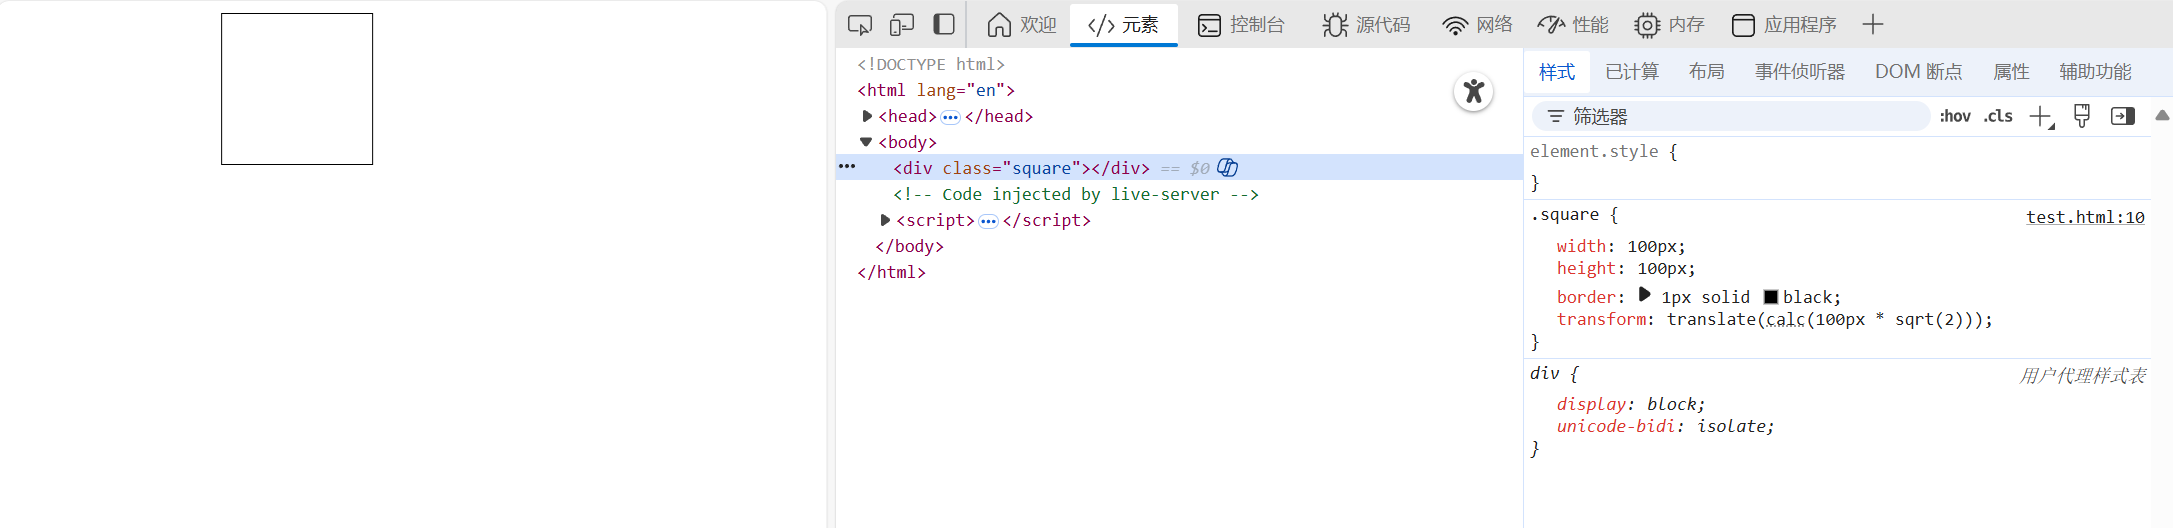Select the closing </body> tag line
This screenshot has height=528, width=2173.
click(x=909, y=246)
